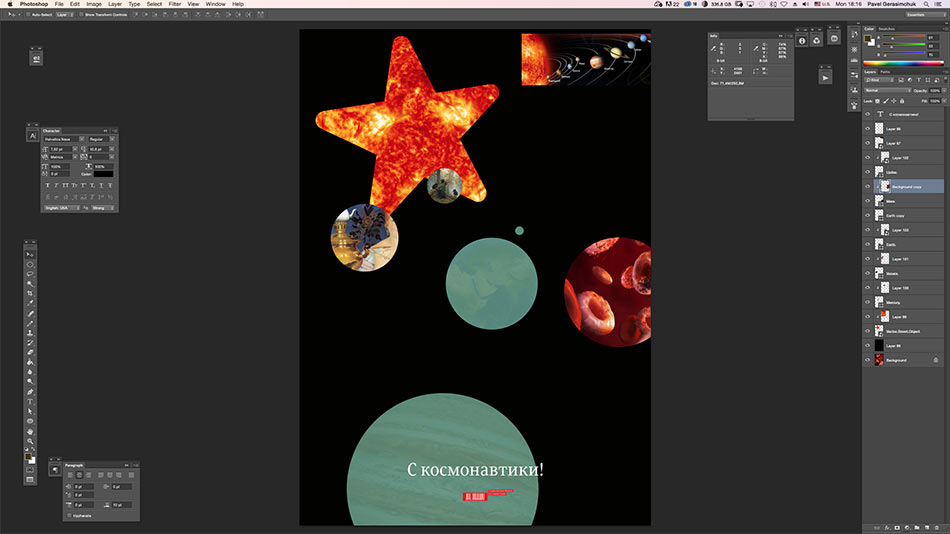The width and height of the screenshot is (950, 534).
Task: Select the Pen tool
Action: [x=30, y=392]
